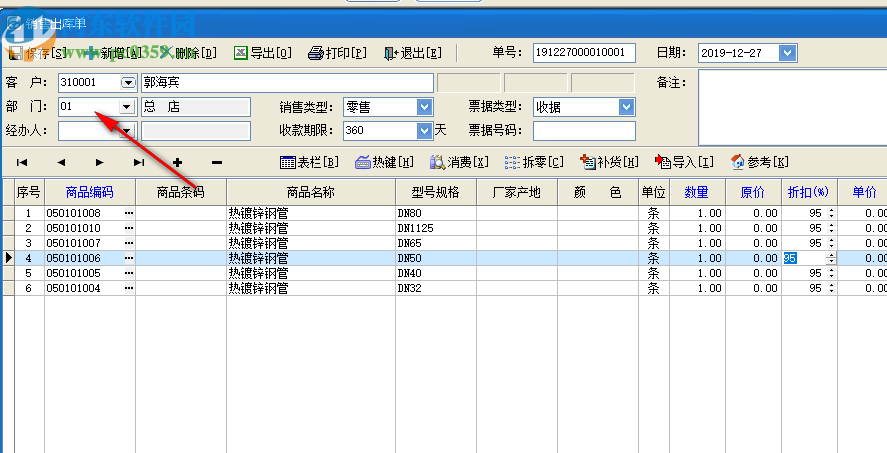Image resolution: width=887 pixels, height=453 pixels.
Task: Open lookup button for code 050101008
Action: click(130, 213)
